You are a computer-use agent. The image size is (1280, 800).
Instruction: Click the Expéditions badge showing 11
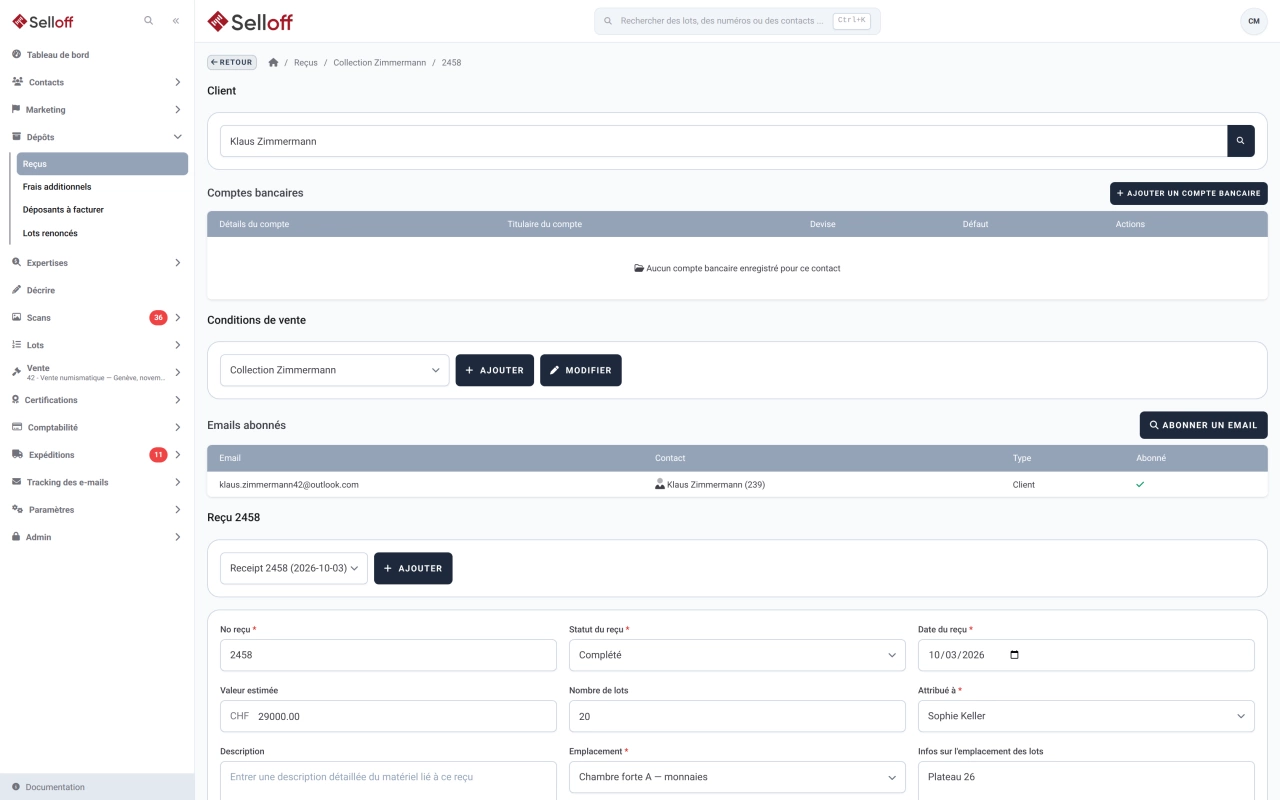[x=158, y=455]
